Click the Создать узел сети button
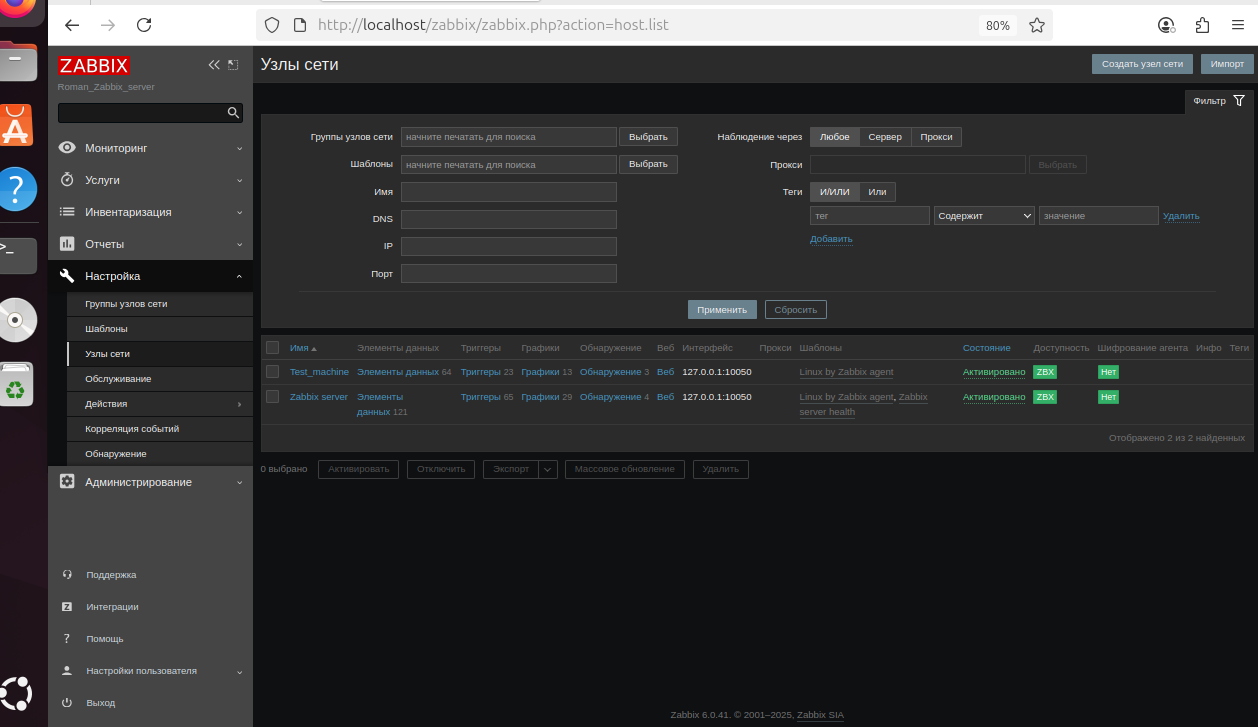Screen dimensions: 1258x727 [1142, 64]
